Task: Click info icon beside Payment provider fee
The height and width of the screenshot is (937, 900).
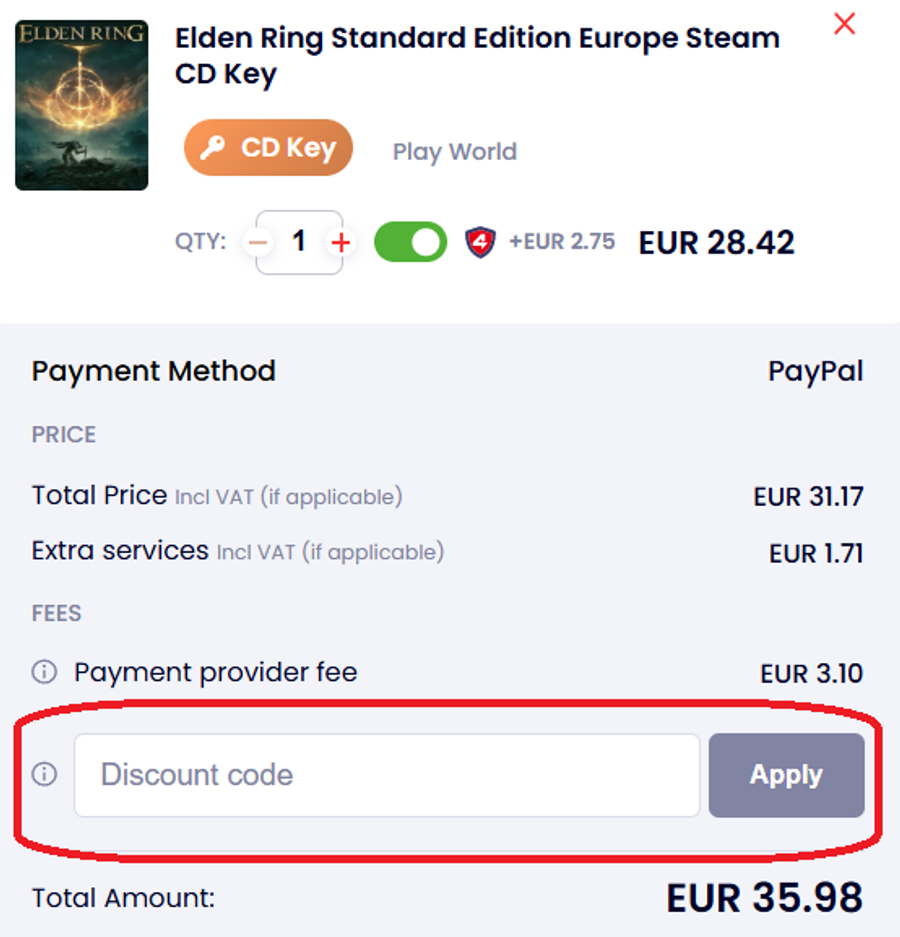Action: (44, 672)
